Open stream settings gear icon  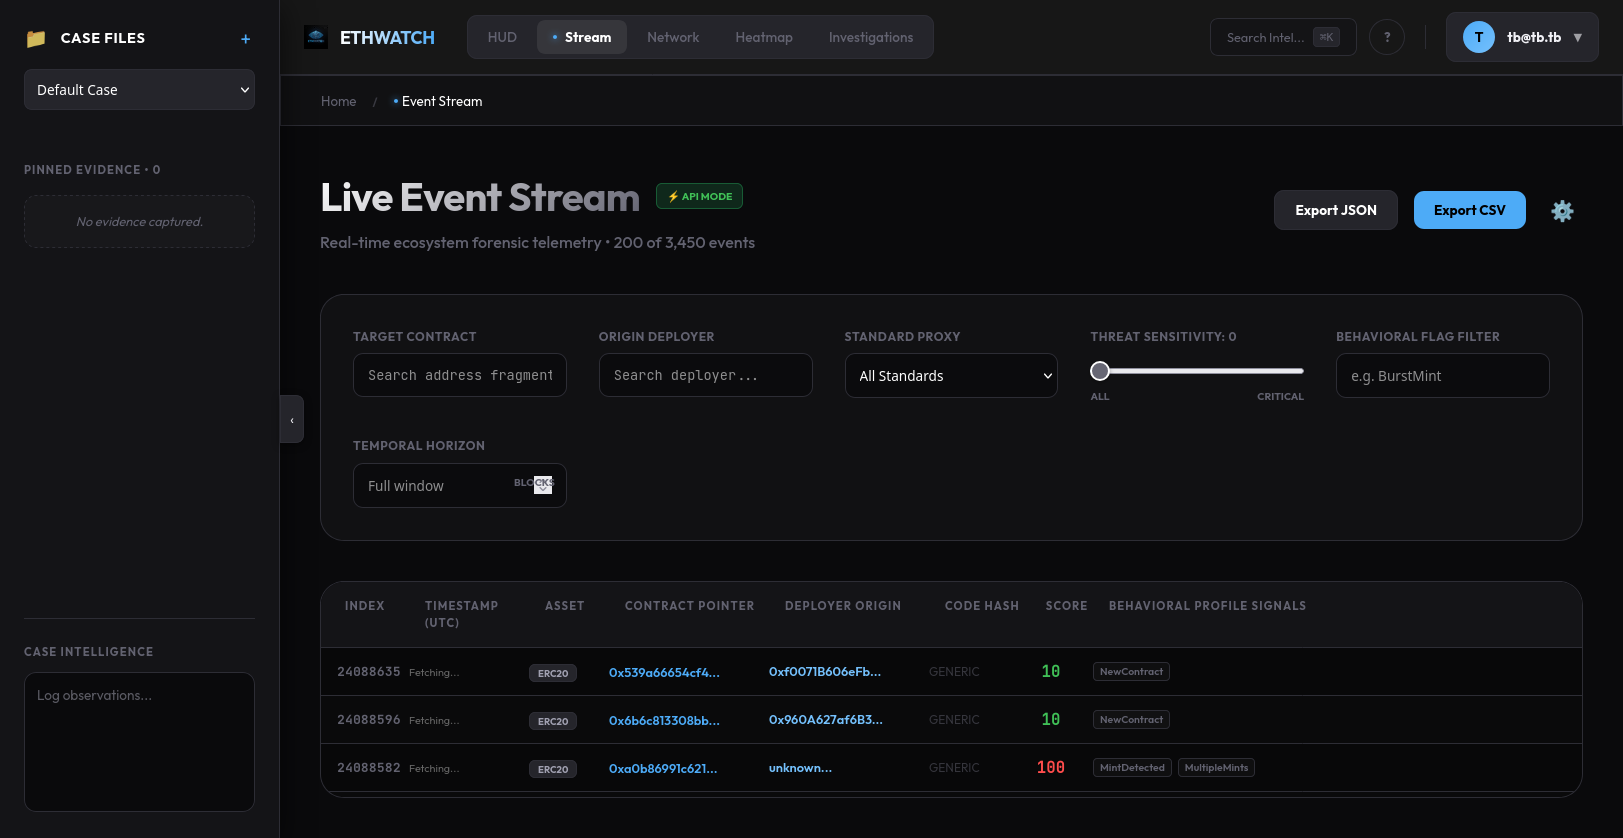coord(1562,211)
